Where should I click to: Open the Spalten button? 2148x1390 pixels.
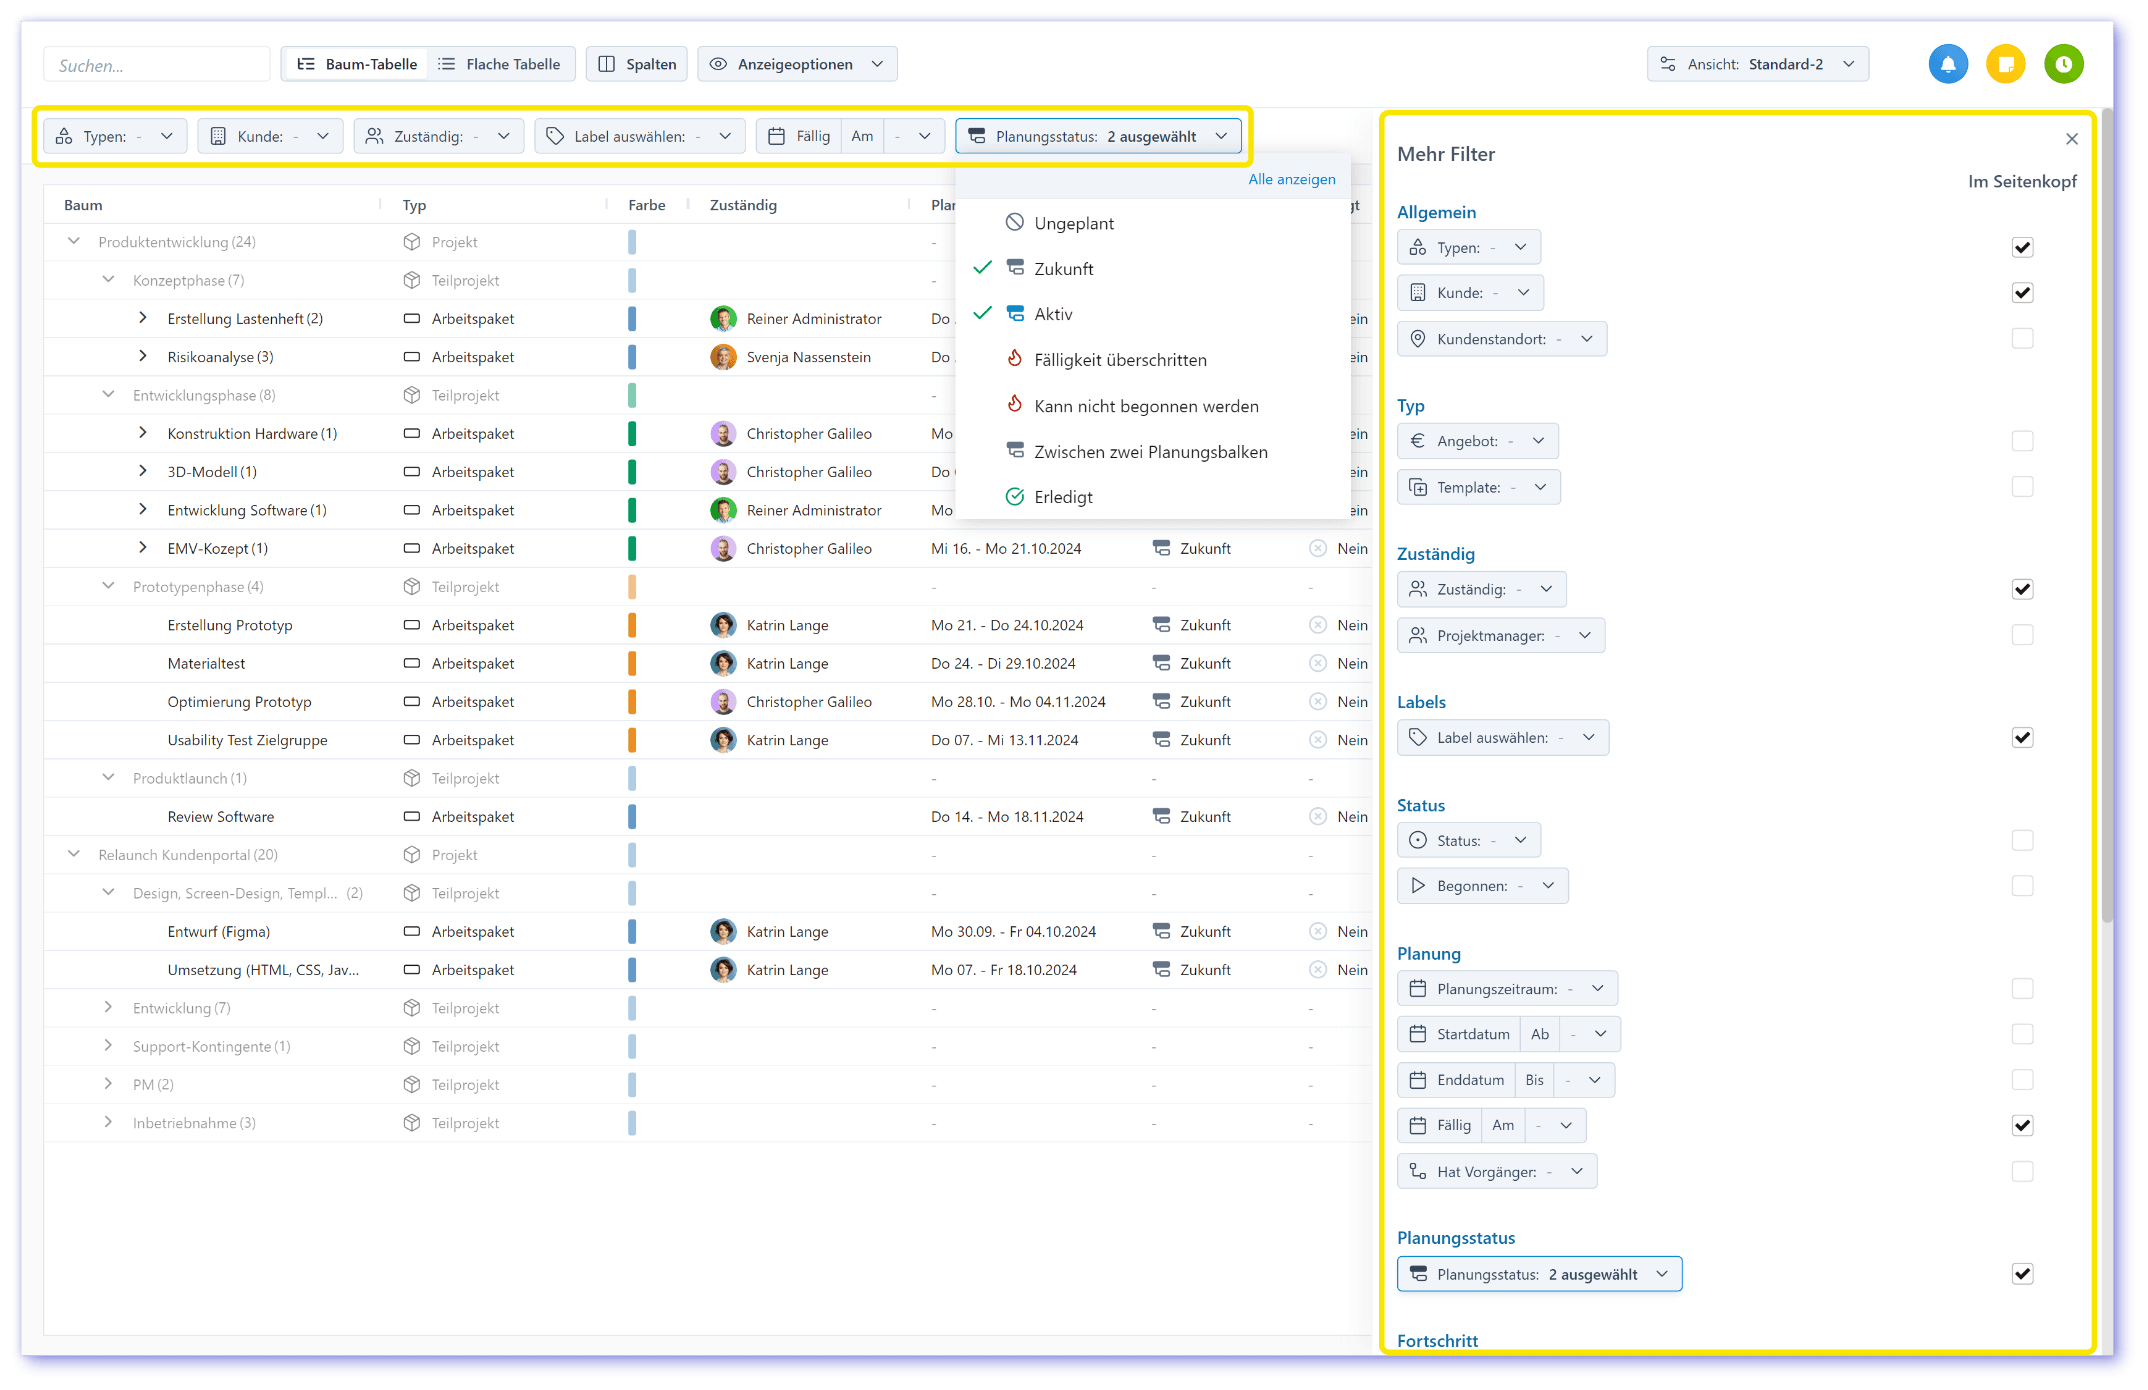point(637,65)
